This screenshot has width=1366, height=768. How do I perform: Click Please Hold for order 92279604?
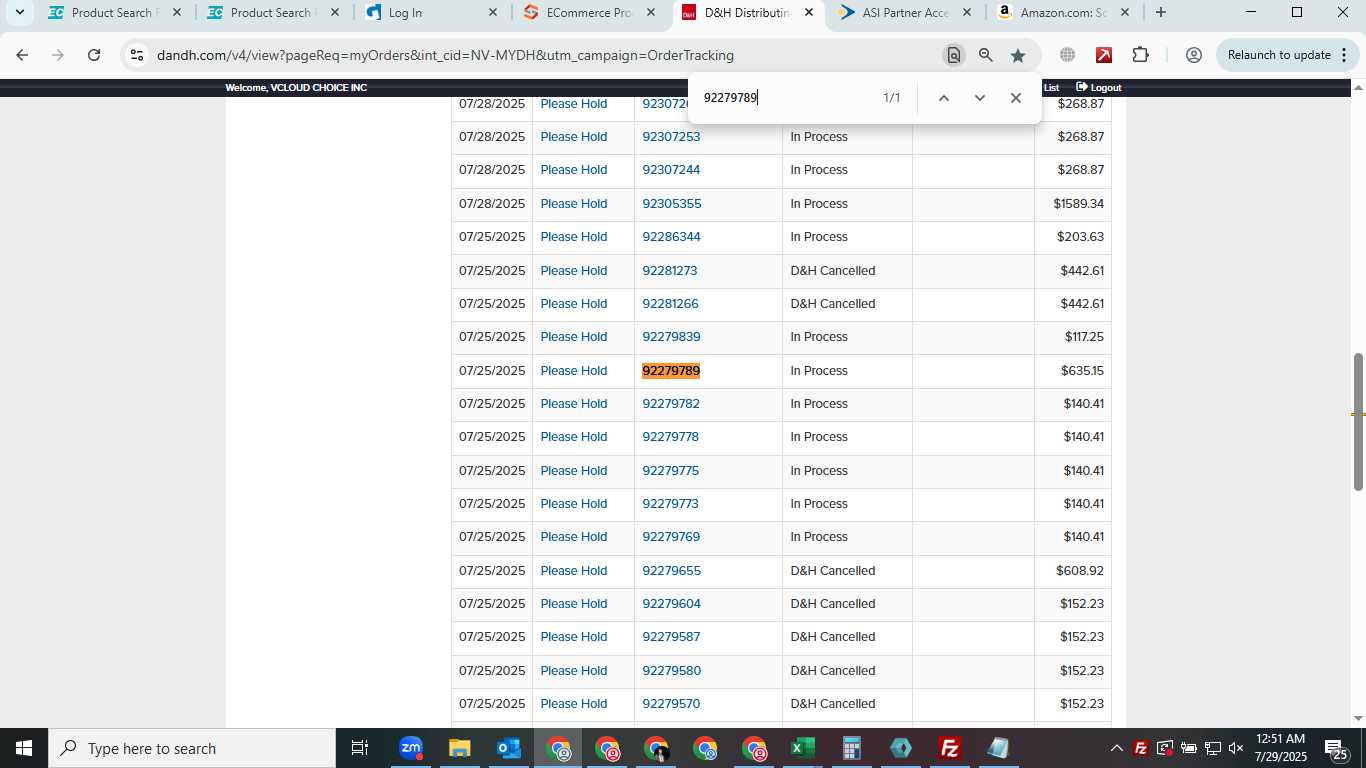[x=574, y=604]
